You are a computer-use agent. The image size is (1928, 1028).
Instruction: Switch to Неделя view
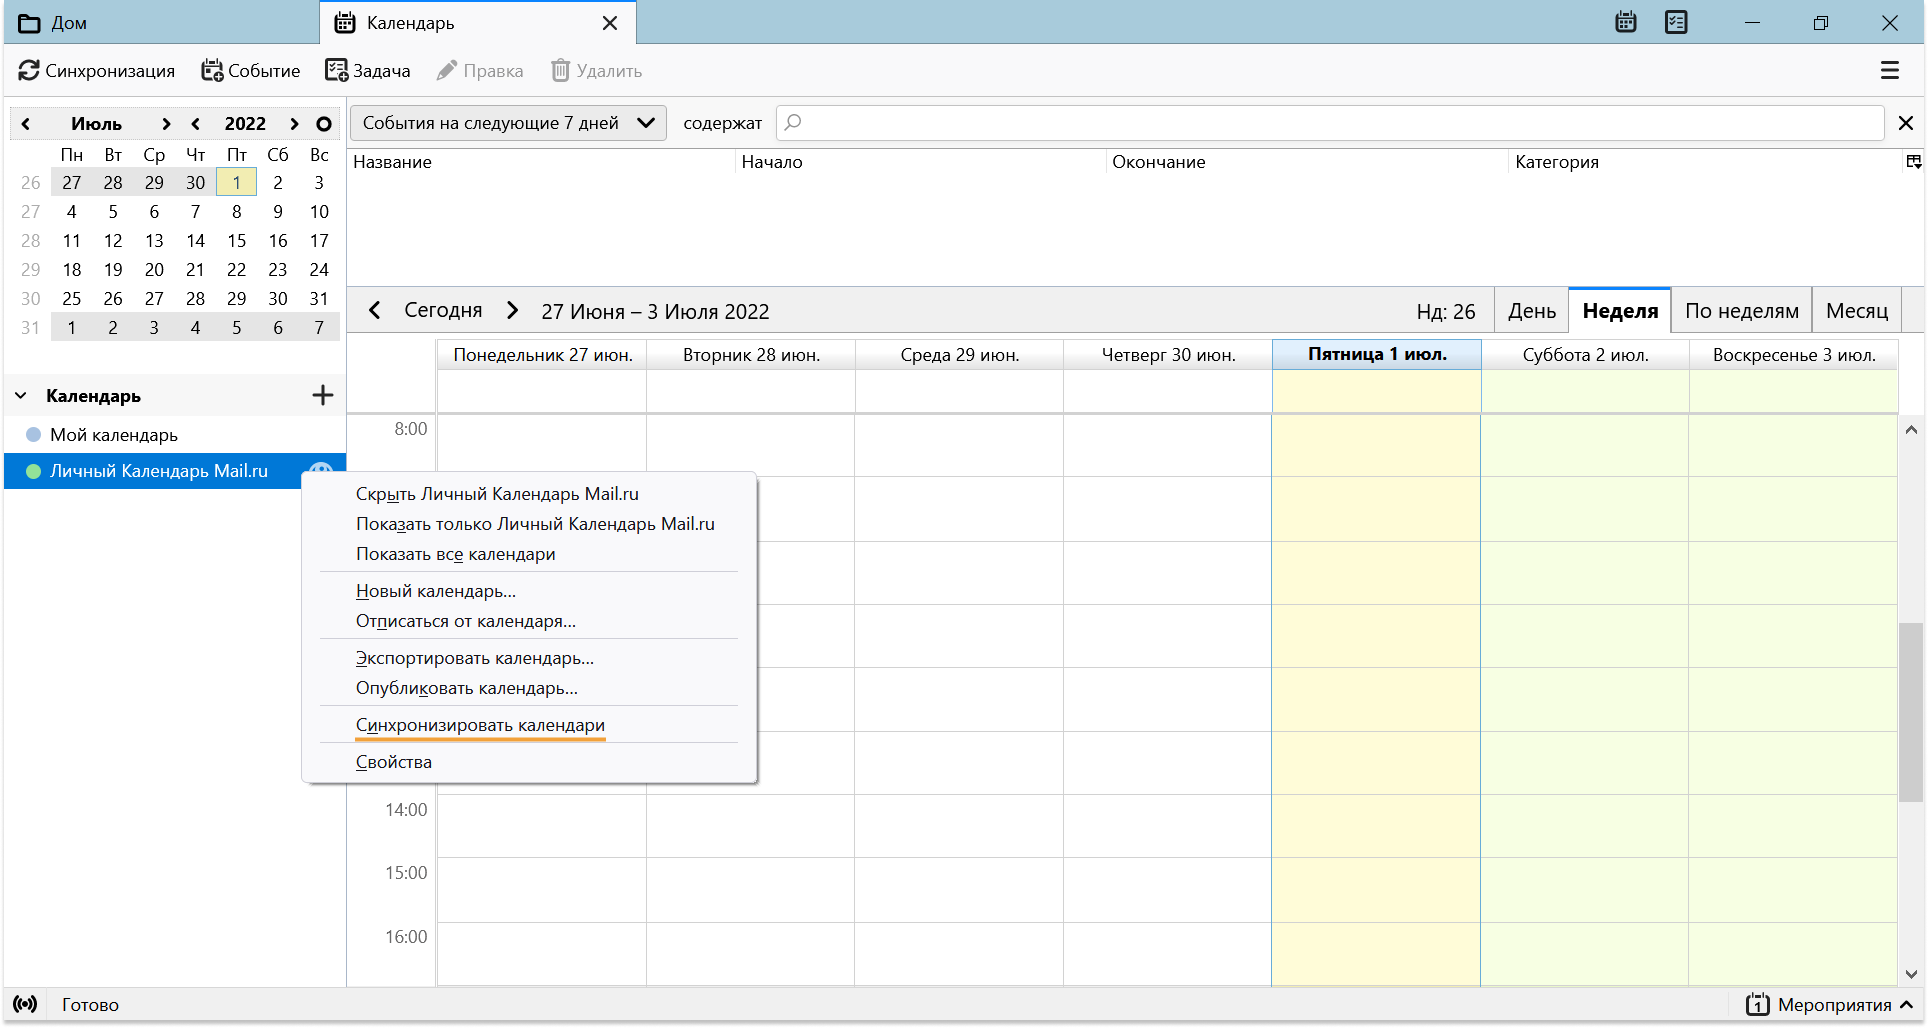click(x=1620, y=311)
